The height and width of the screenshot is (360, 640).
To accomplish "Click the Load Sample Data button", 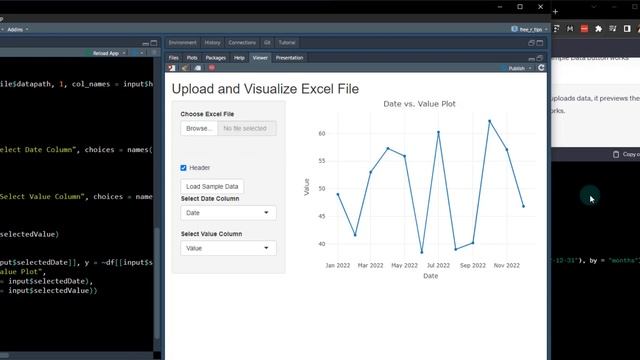I will tap(212, 187).
